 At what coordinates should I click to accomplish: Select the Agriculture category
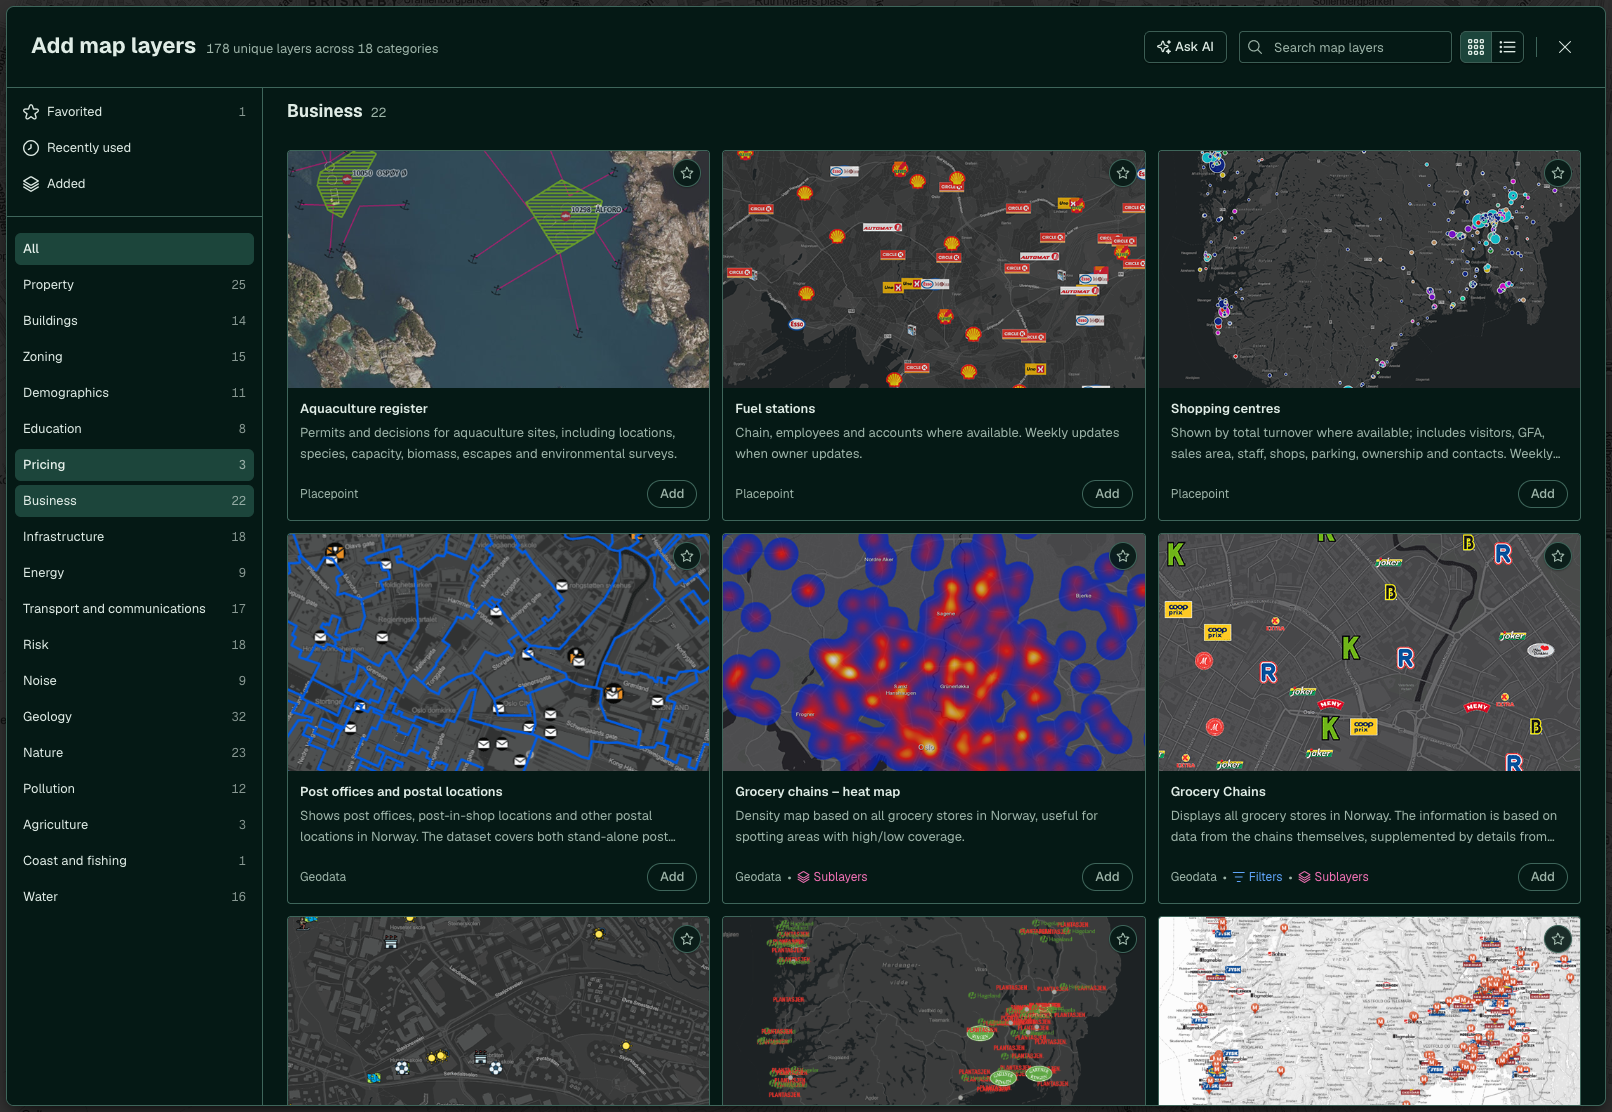tap(134, 825)
